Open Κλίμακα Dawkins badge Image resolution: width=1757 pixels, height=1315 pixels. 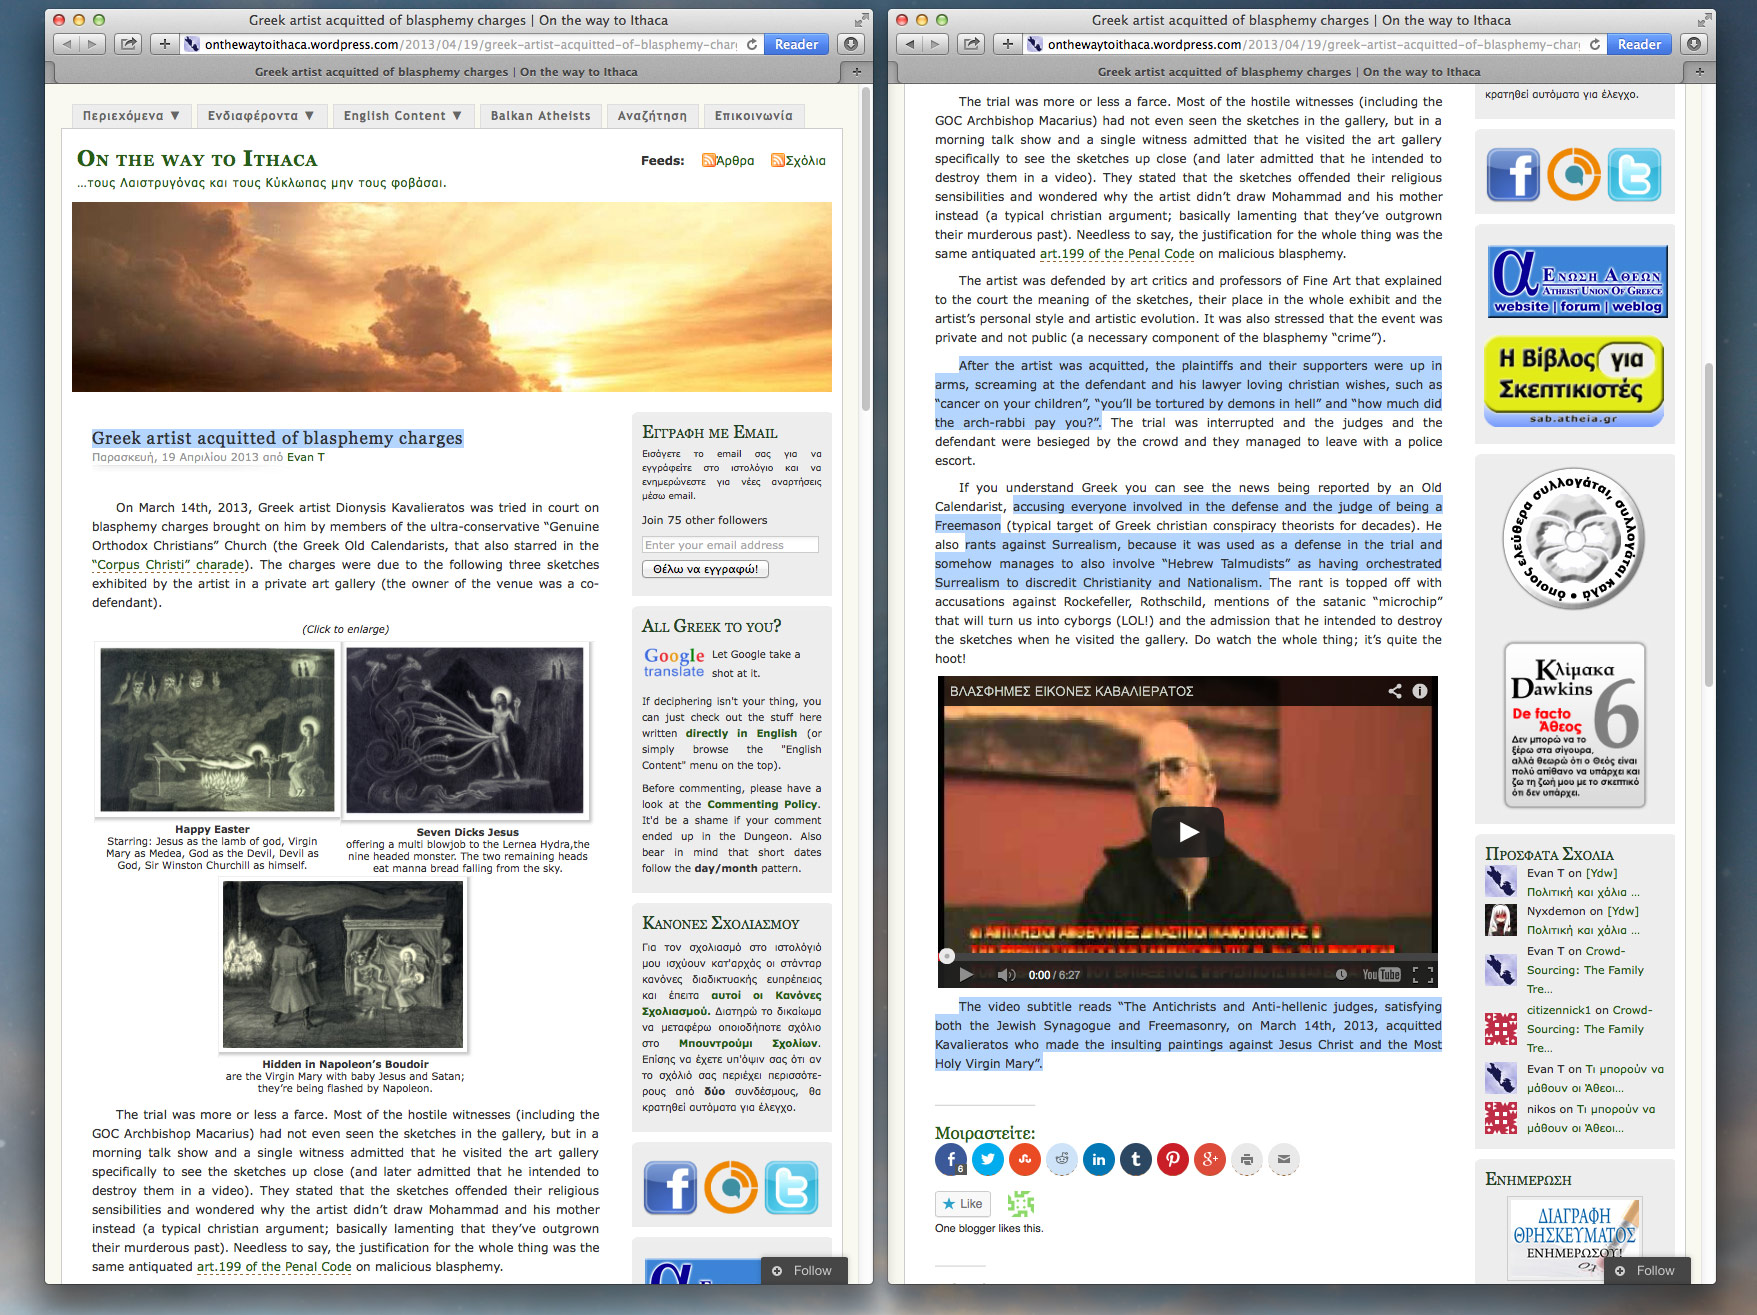tap(1575, 725)
